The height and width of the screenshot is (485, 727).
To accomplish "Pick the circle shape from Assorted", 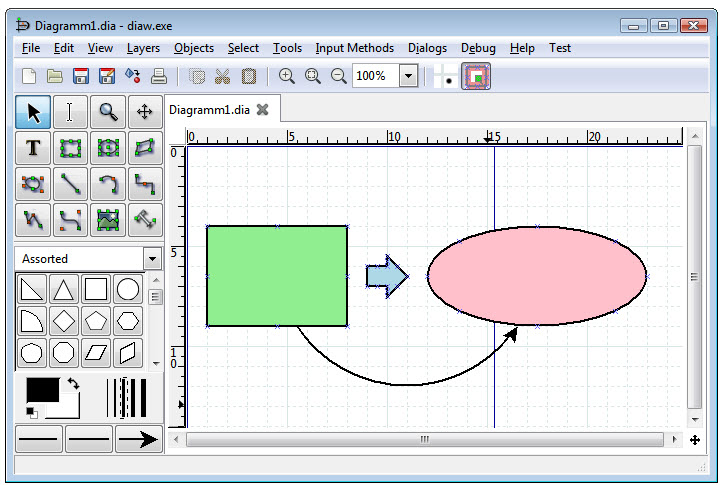I will [128, 289].
